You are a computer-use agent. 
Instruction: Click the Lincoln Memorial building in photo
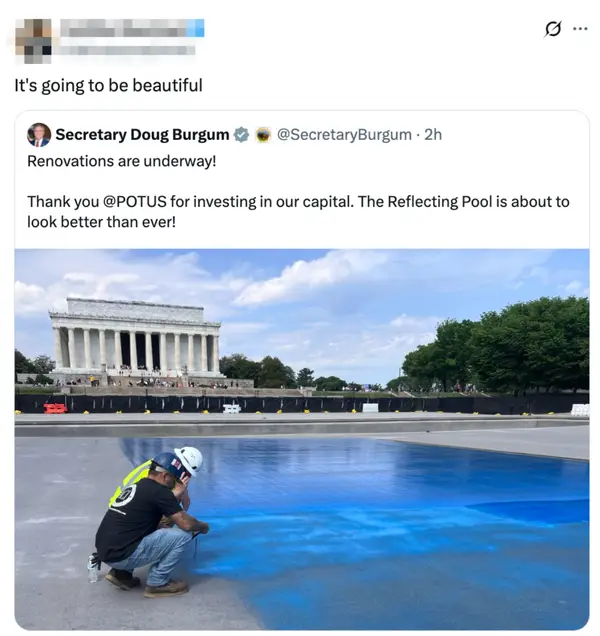tap(135, 339)
